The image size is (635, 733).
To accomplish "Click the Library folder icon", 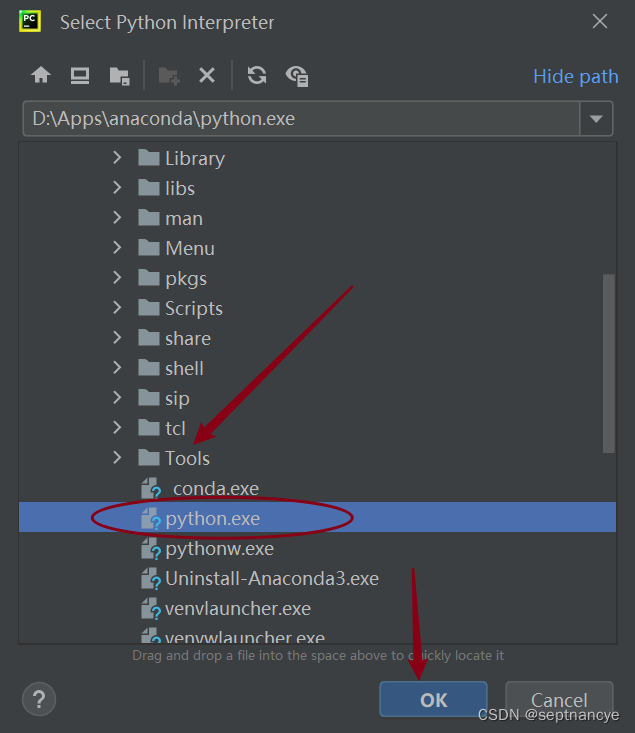I will click(x=149, y=158).
